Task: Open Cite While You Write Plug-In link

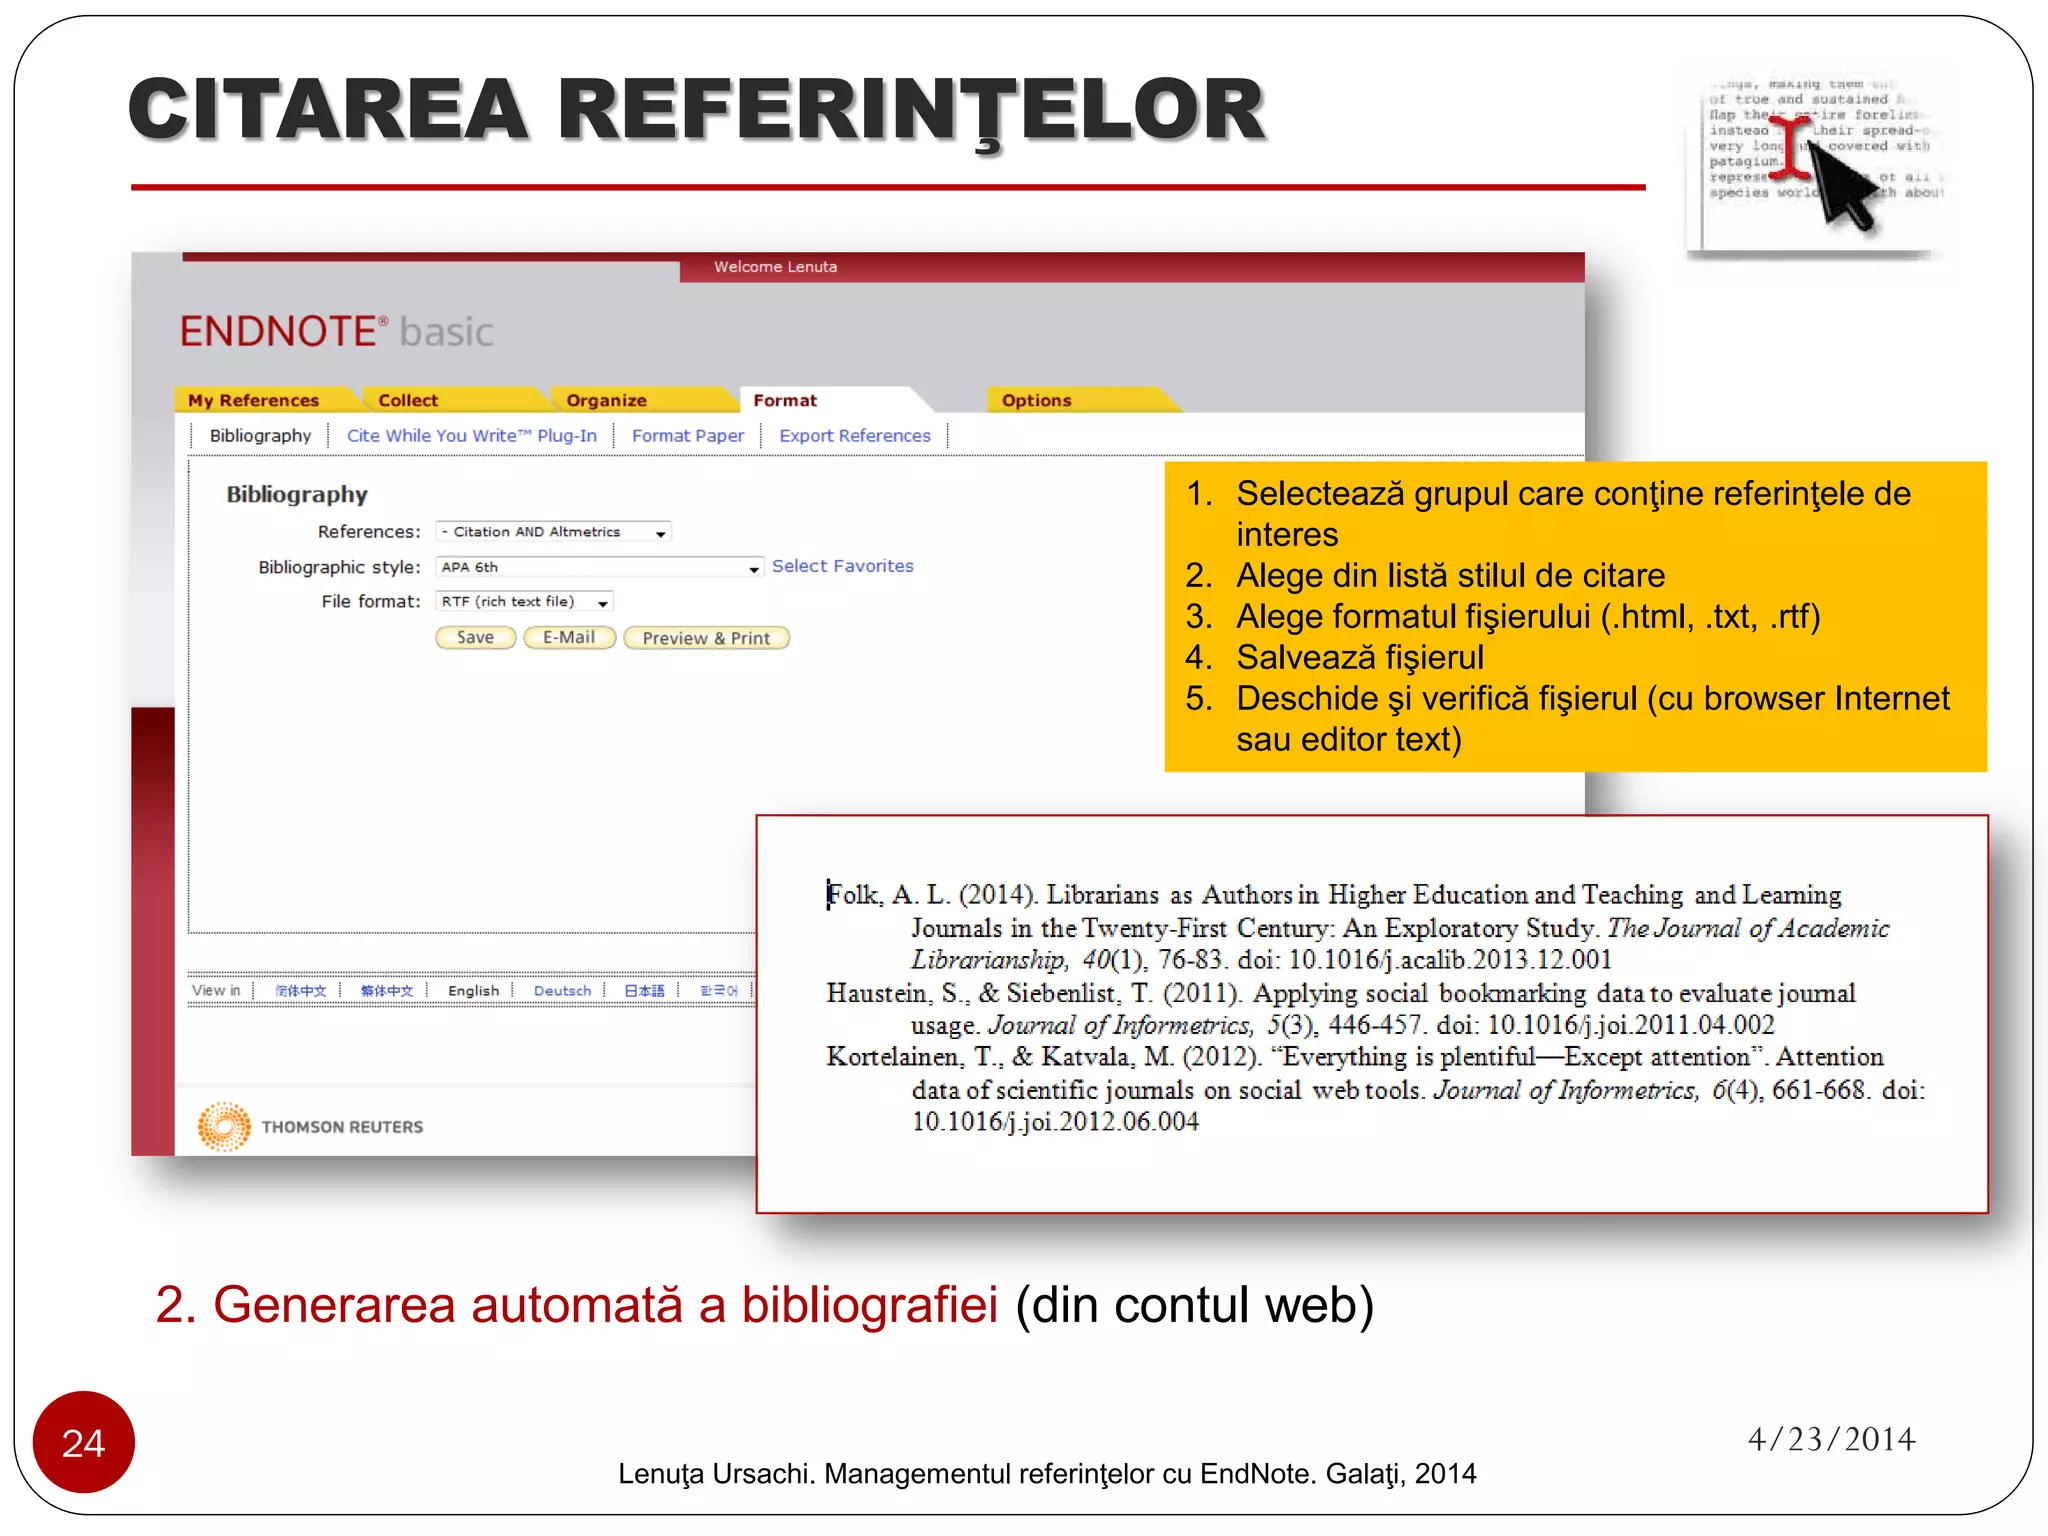Action: click(x=471, y=436)
